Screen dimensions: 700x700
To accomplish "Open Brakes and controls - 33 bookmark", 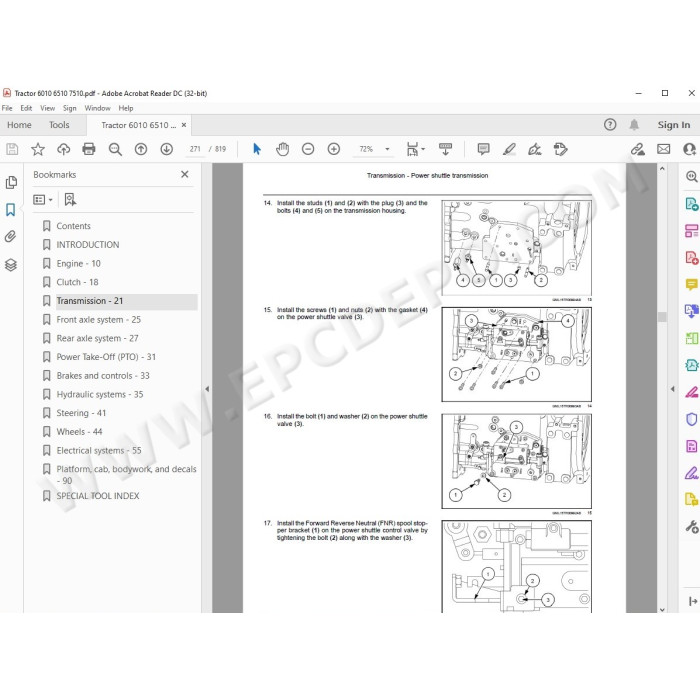I will pos(103,376).
